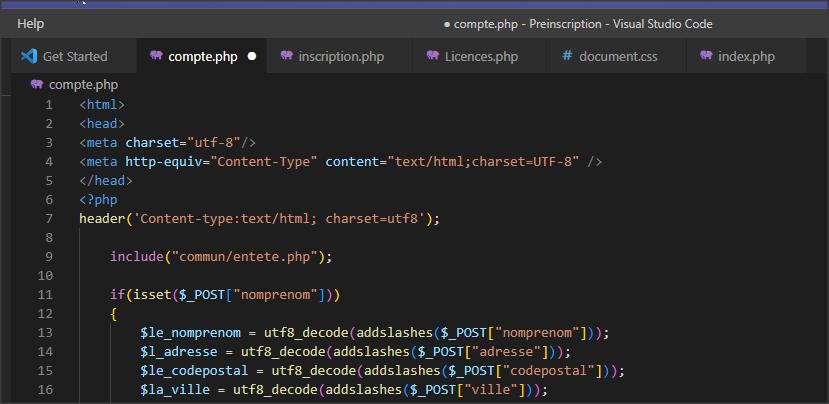Click the opening brace on line 12
Screen dimensions: 829x404
point(114,314)
